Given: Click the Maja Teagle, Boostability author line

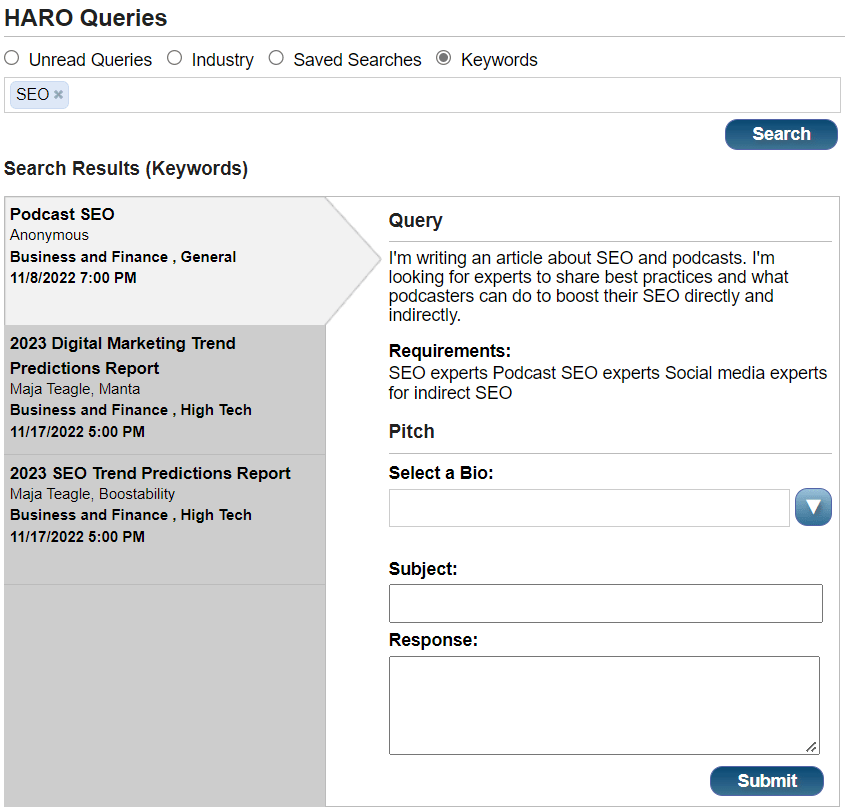Looking at the screenshot, I should [92, 494].
